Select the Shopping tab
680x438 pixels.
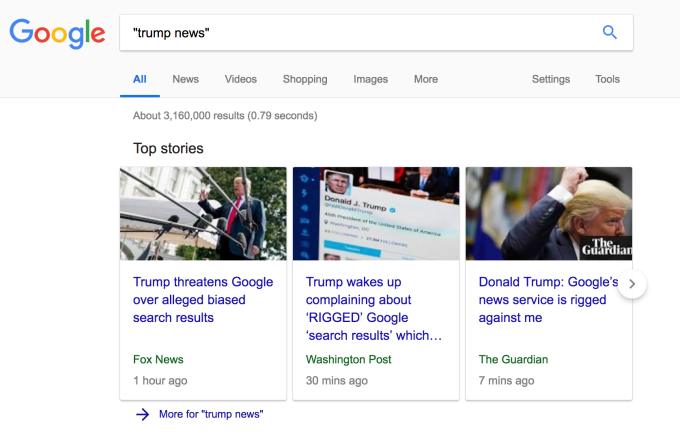click(x=304, y=79)
